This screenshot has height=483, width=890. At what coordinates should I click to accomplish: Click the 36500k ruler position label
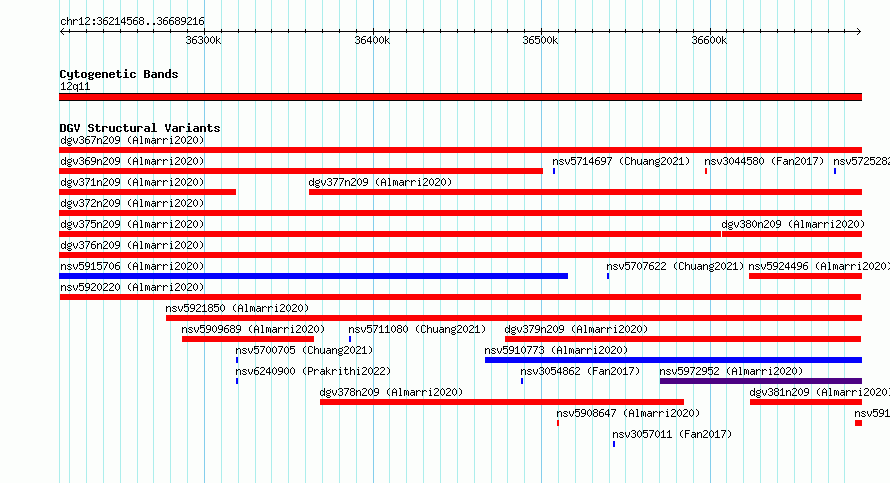coord(540,40)
